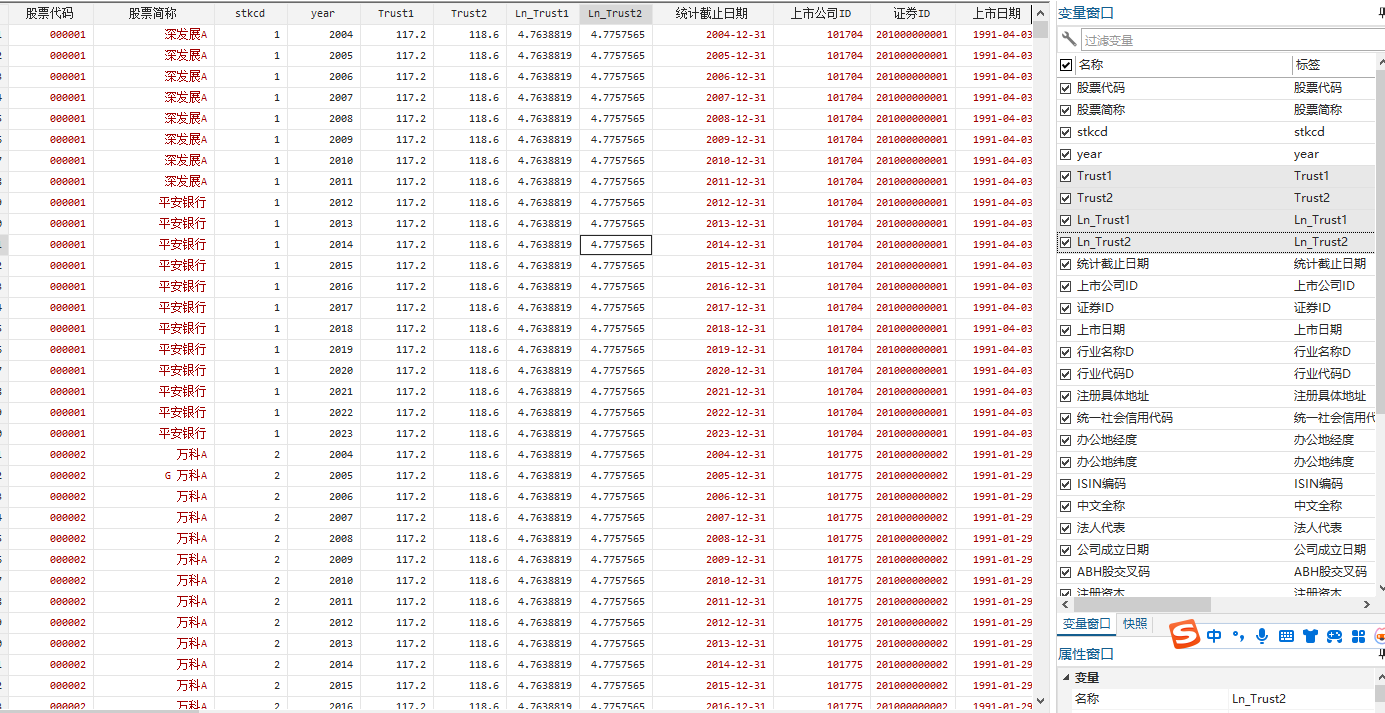Click the 证券ID column header
The image size is (1385, 713).
[912, 13]
